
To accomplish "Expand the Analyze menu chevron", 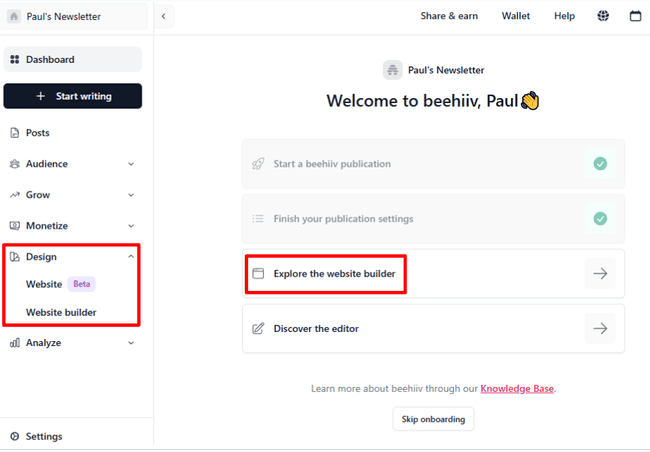I will [x=131, y=343].
